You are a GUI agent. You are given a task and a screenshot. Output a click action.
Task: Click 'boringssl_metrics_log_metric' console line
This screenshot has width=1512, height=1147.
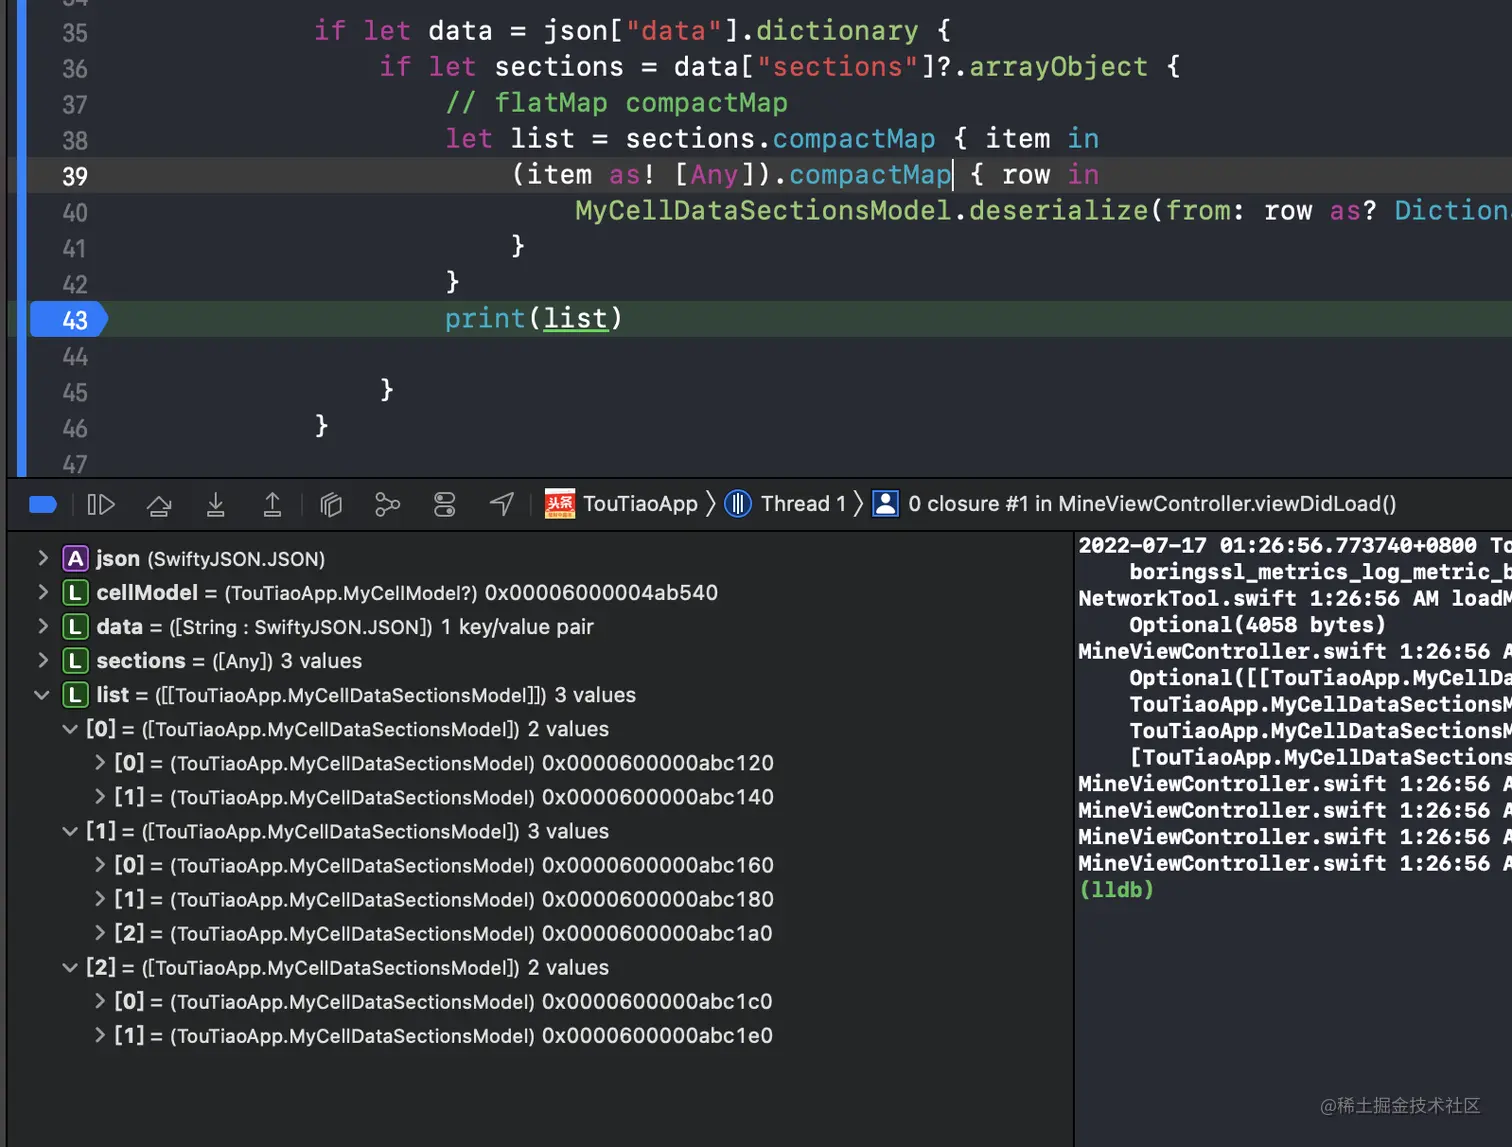[1320, 571]
